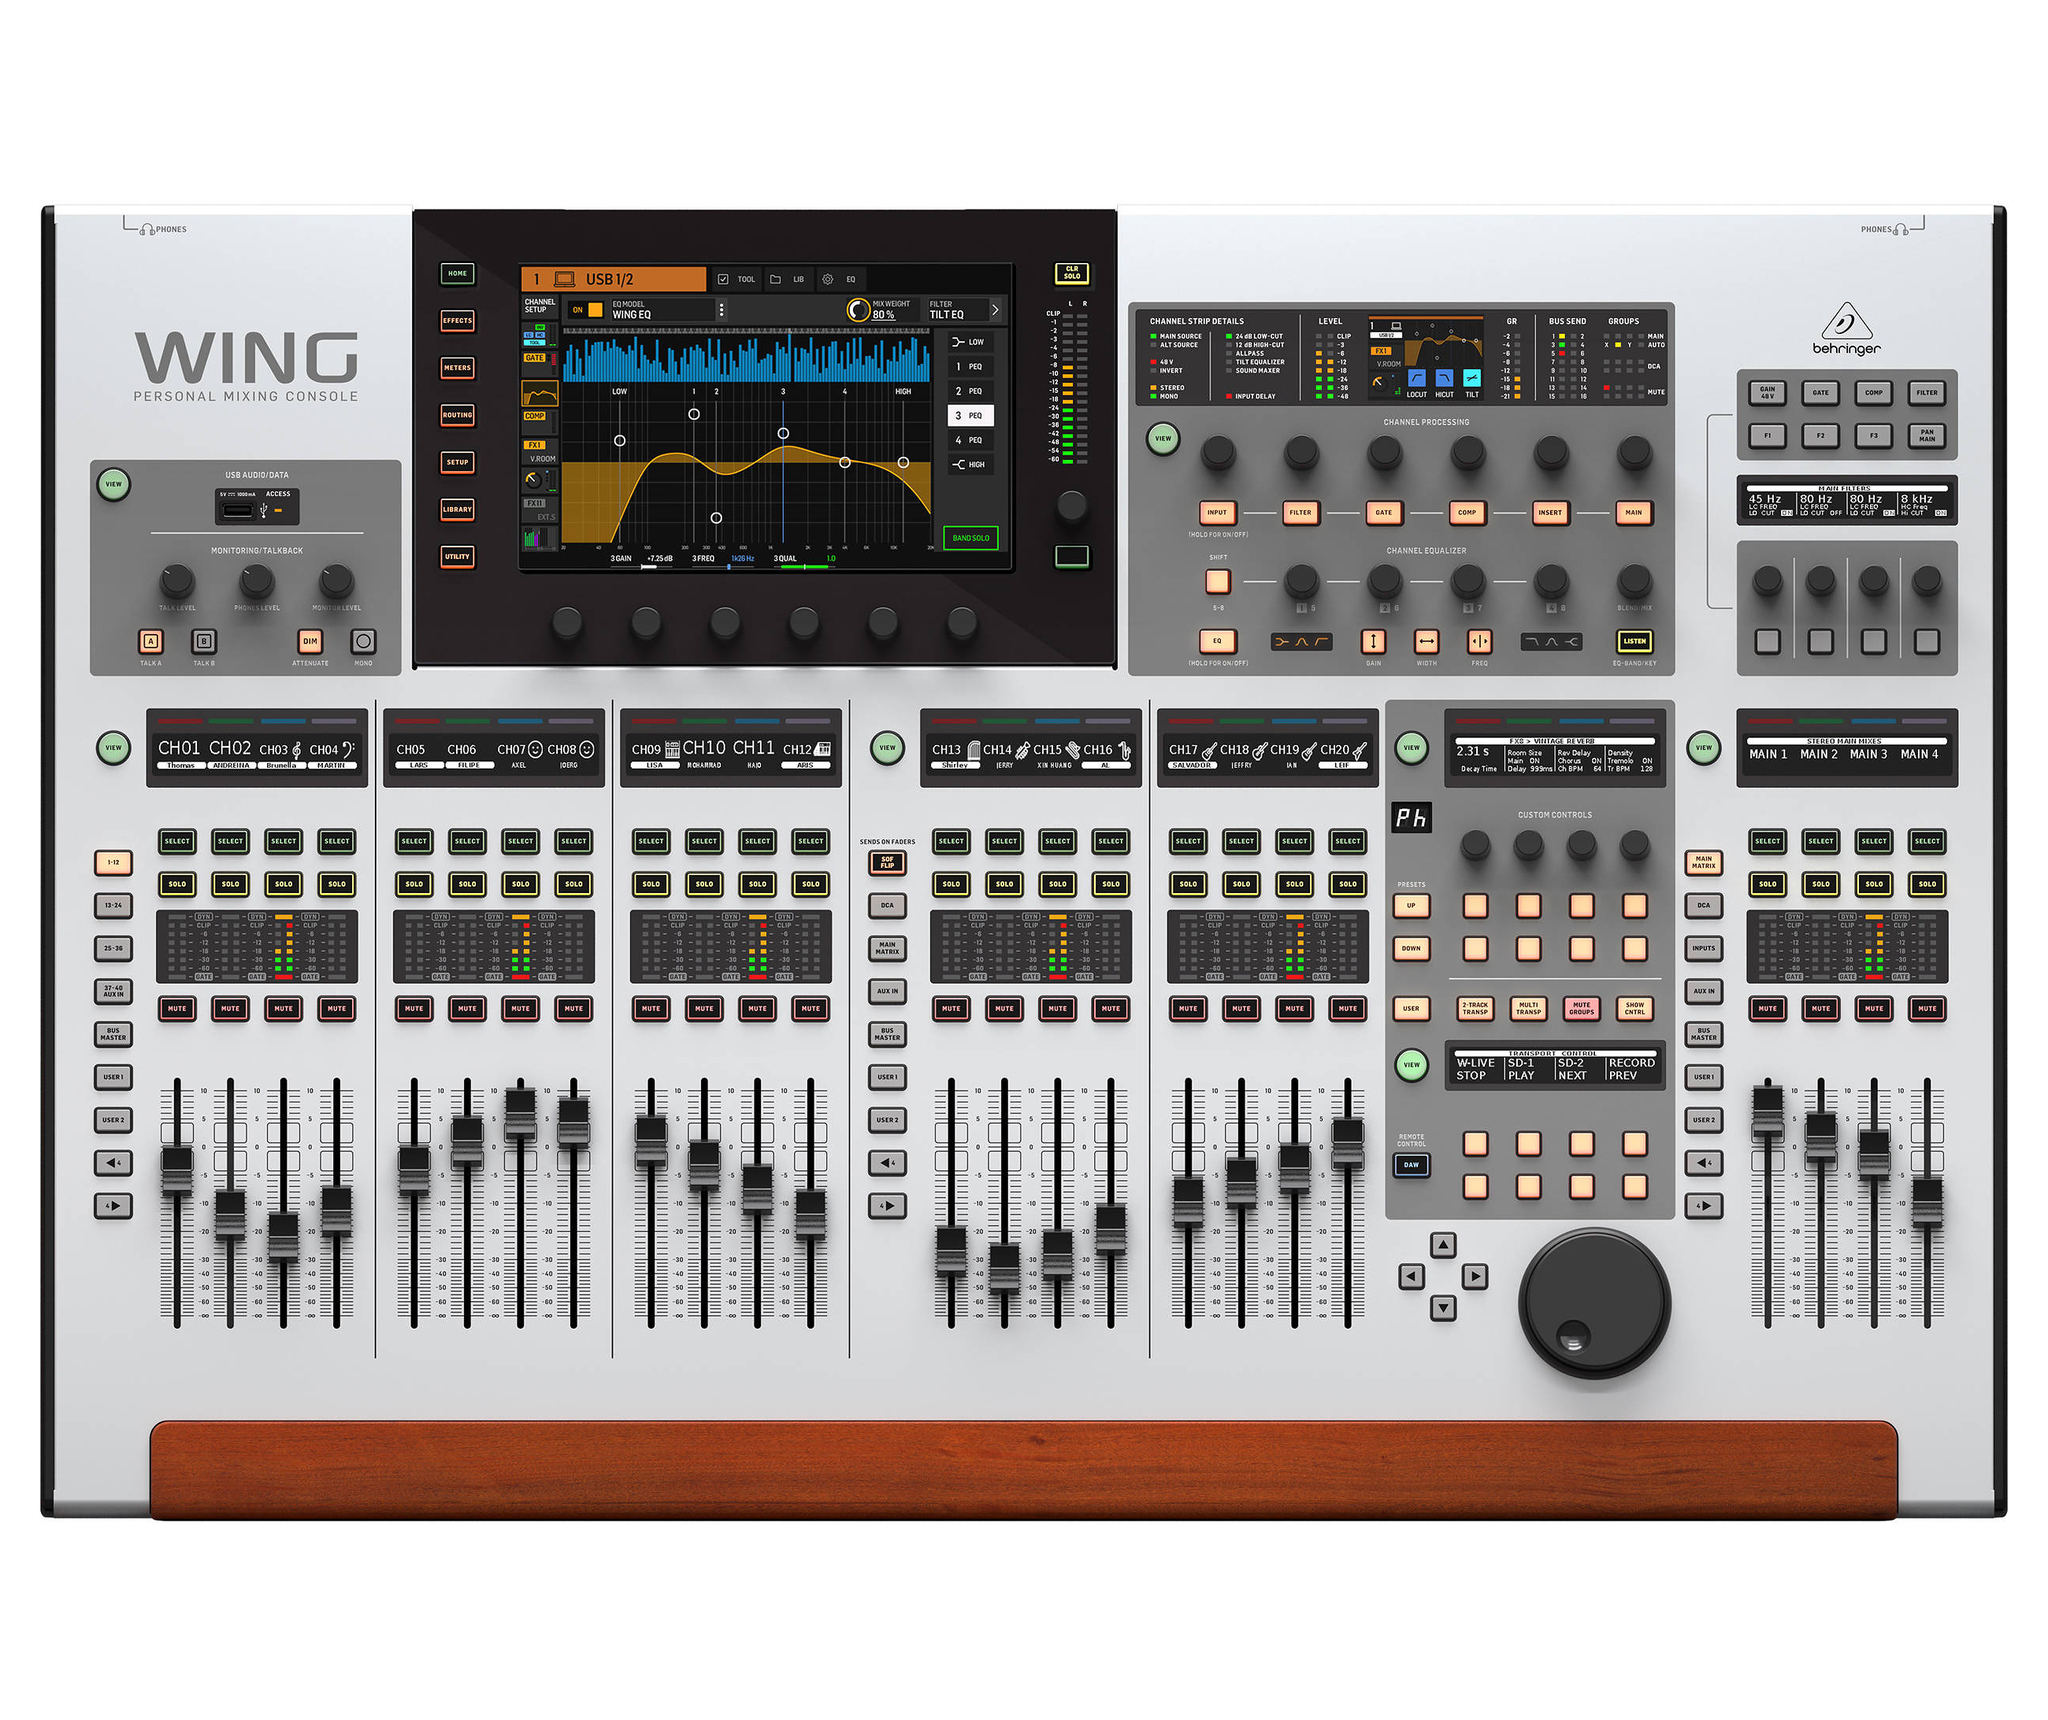The width and height of the screenshot is (2048, 1720).
Task: Click the down arrow navigation key near jog wheel
Action: [x=1442, y=1307]
